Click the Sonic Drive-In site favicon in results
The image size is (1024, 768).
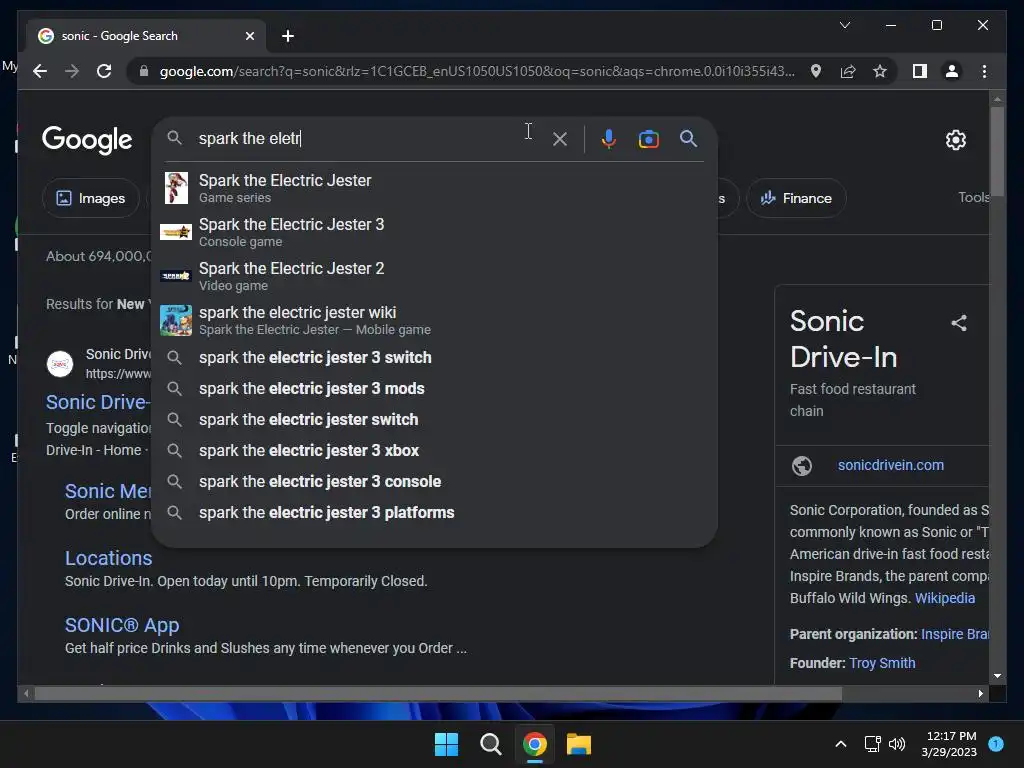coord(60,364)
